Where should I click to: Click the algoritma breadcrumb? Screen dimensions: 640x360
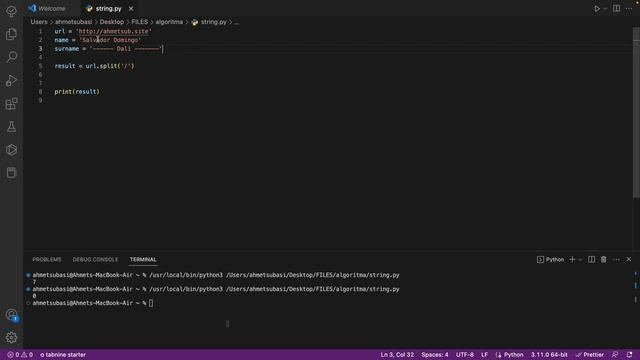(x=169, y=22)
